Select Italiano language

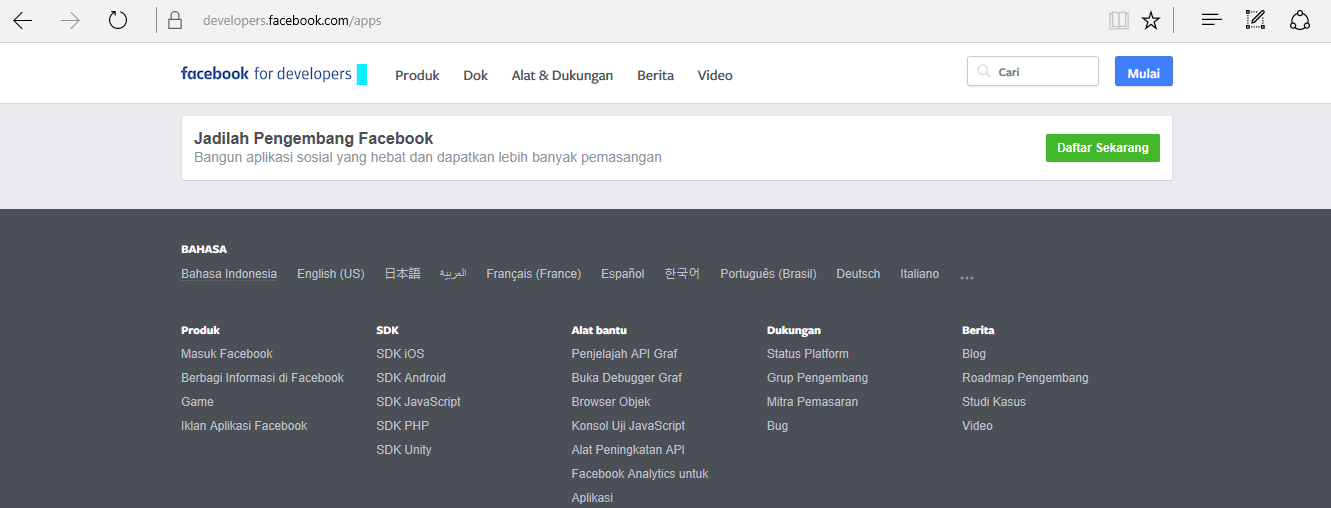[x=920, y=274]
